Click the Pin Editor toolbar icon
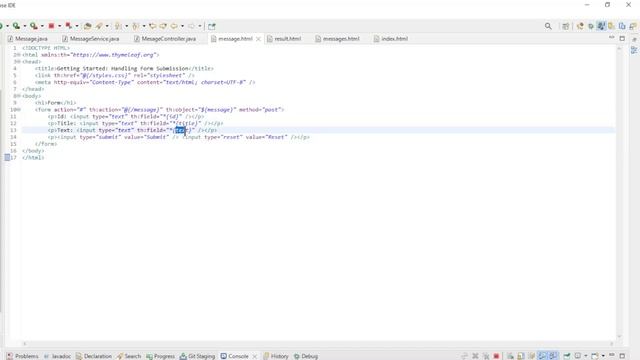Viewport: 640px width, 360px height. (211, 27)
